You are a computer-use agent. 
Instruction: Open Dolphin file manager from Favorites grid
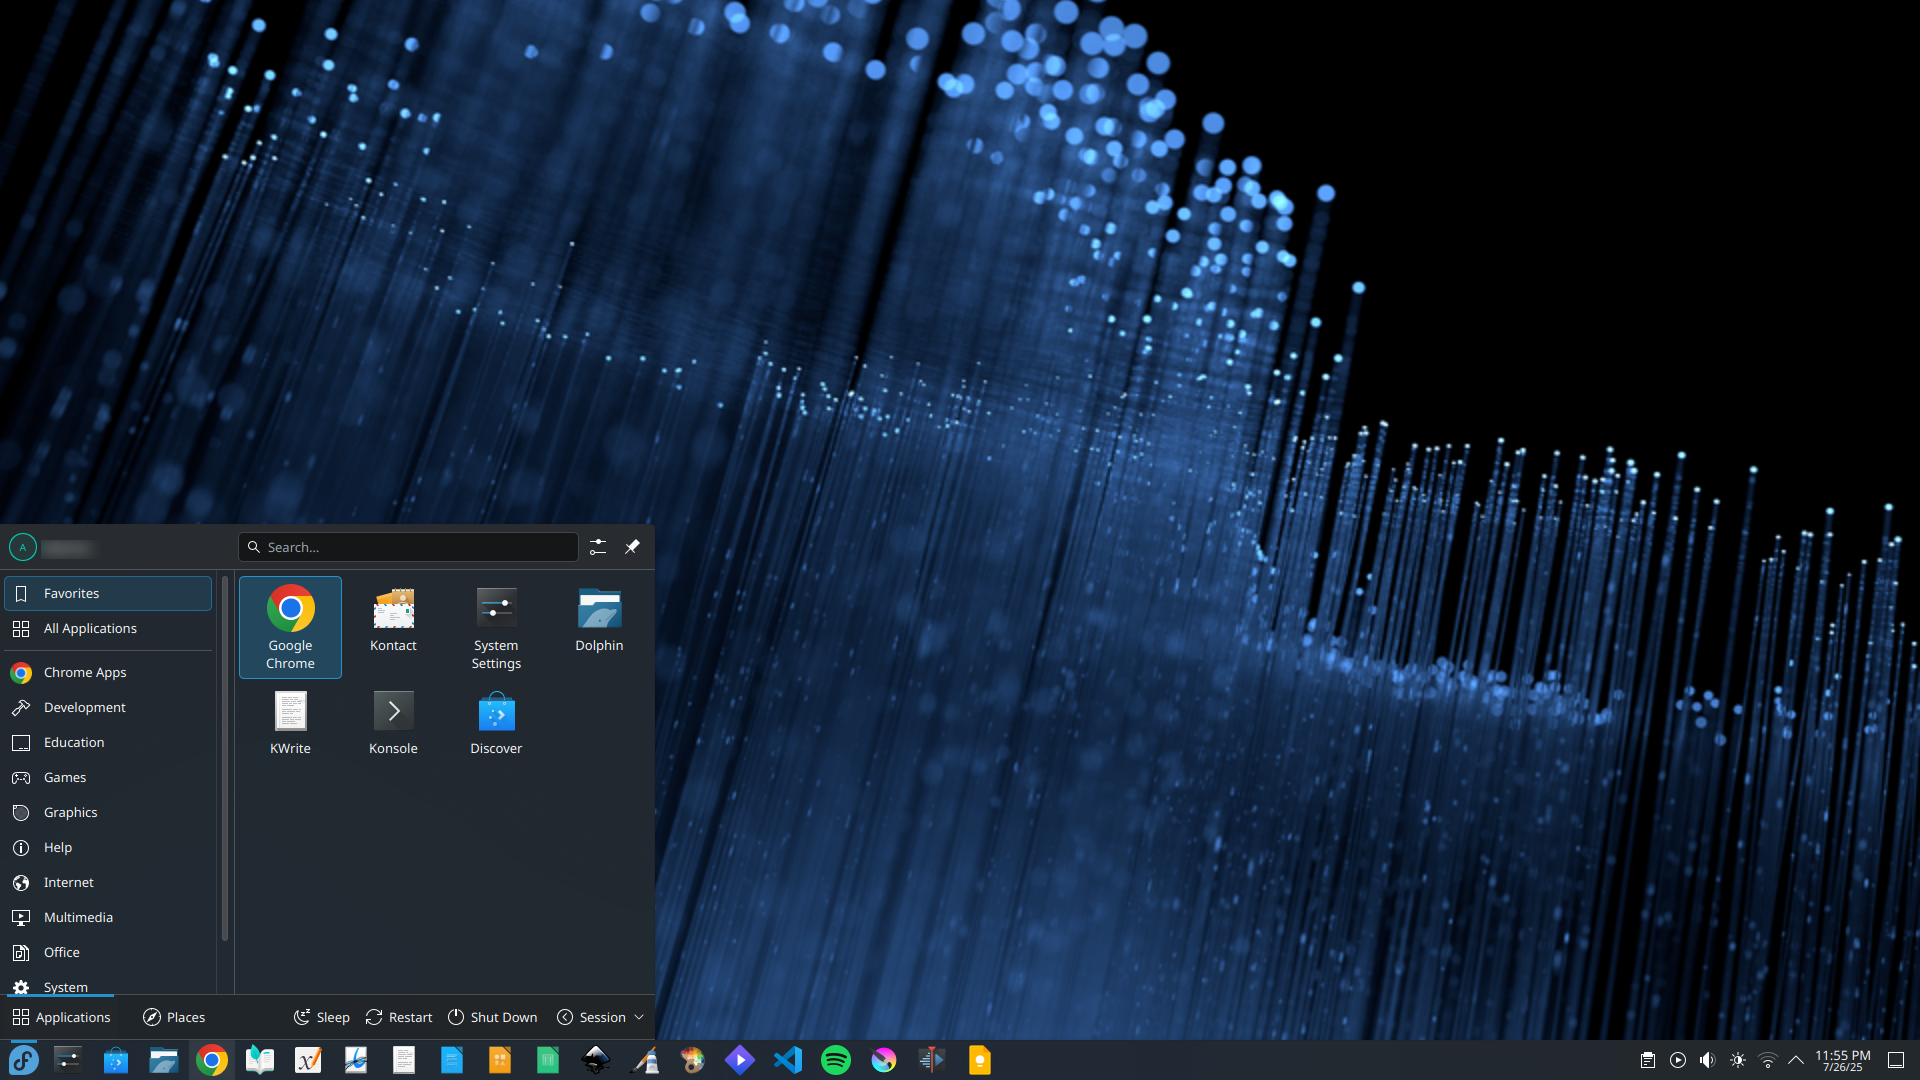point(599,627)
